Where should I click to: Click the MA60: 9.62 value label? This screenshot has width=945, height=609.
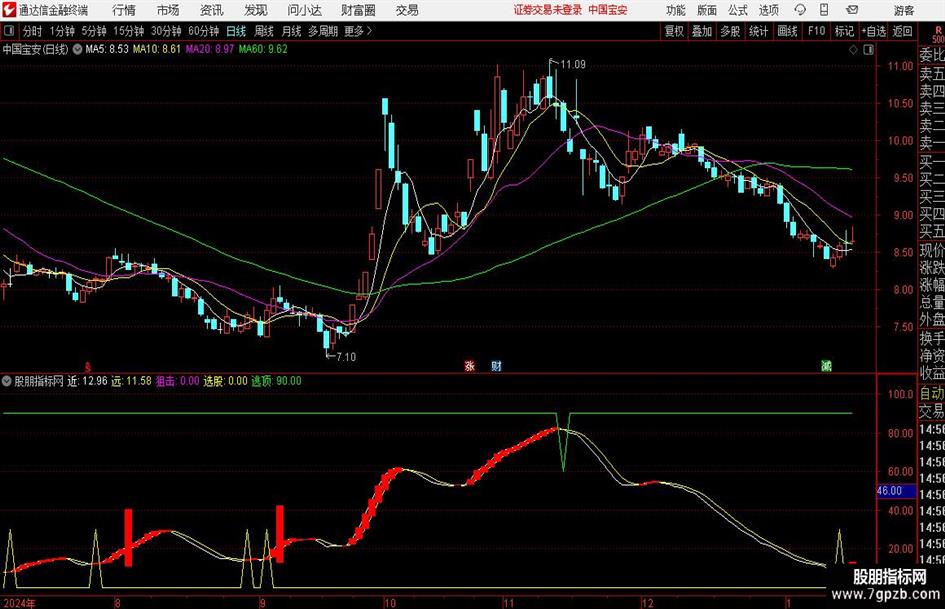(263, 49)
